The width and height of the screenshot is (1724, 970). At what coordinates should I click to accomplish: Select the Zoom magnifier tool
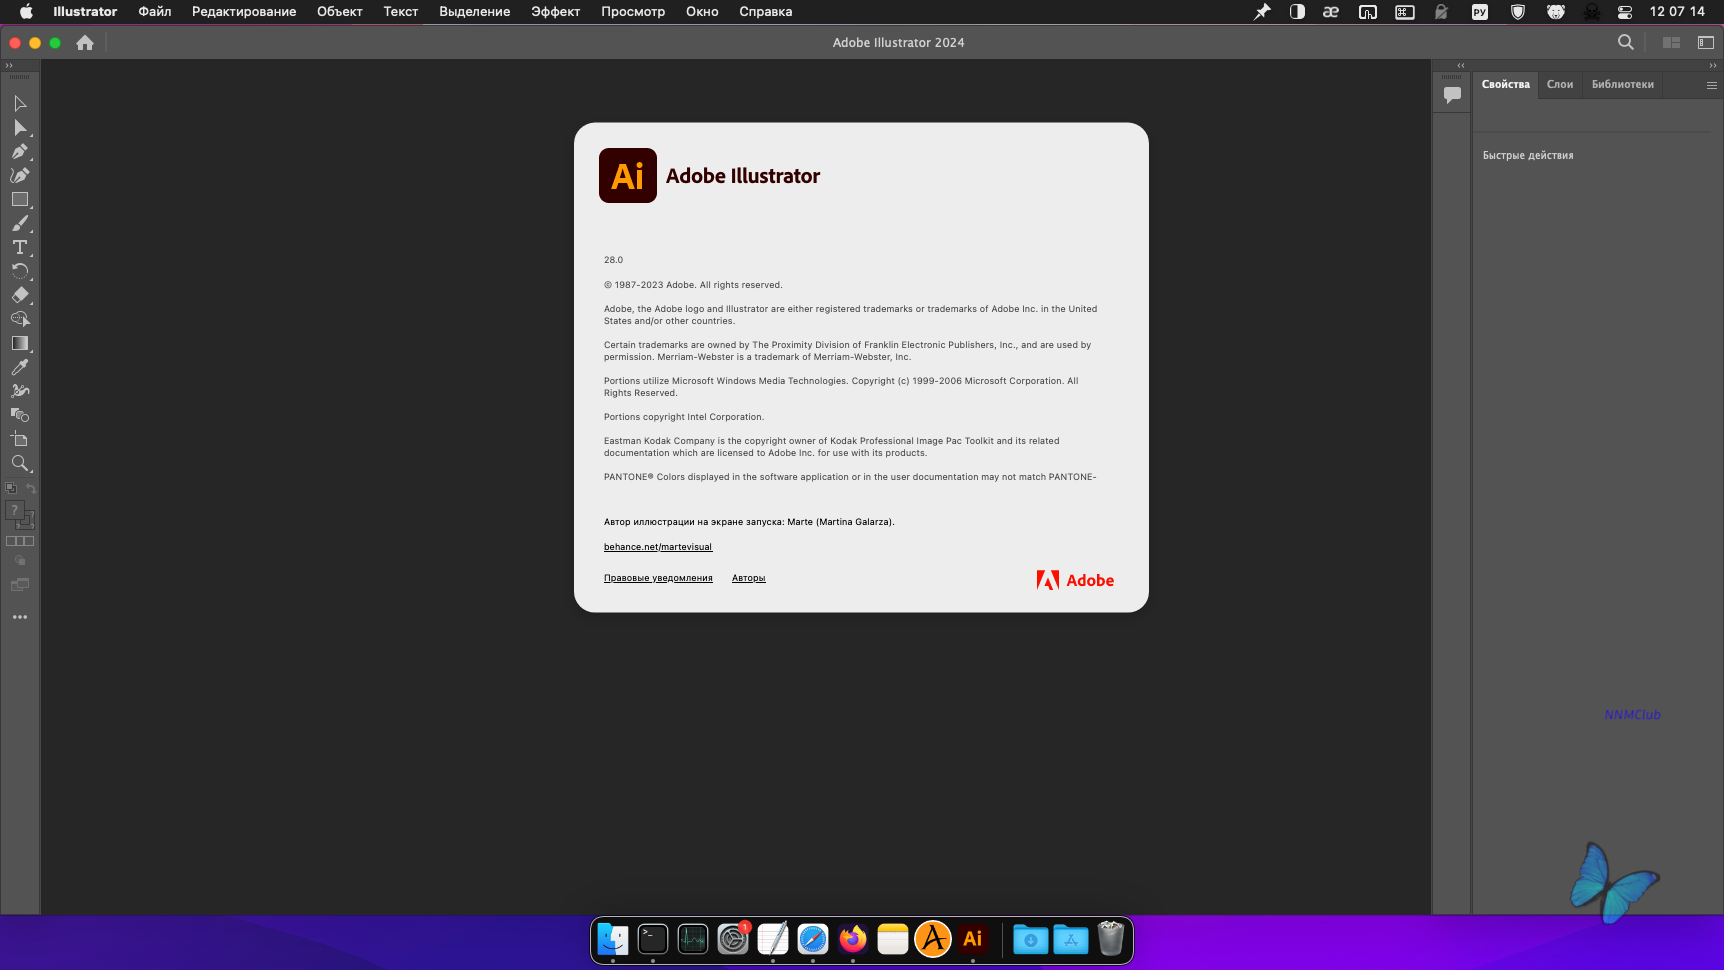(x=20, y=463)
